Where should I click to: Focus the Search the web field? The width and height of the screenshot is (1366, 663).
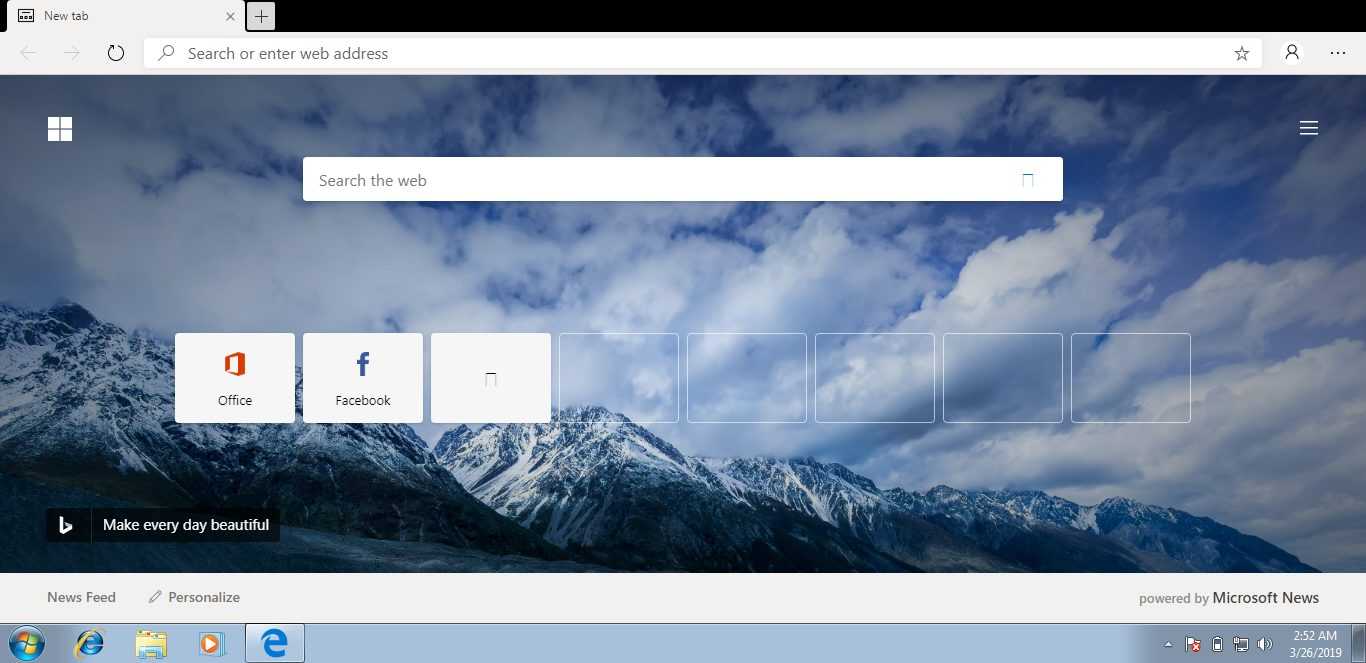660,180
